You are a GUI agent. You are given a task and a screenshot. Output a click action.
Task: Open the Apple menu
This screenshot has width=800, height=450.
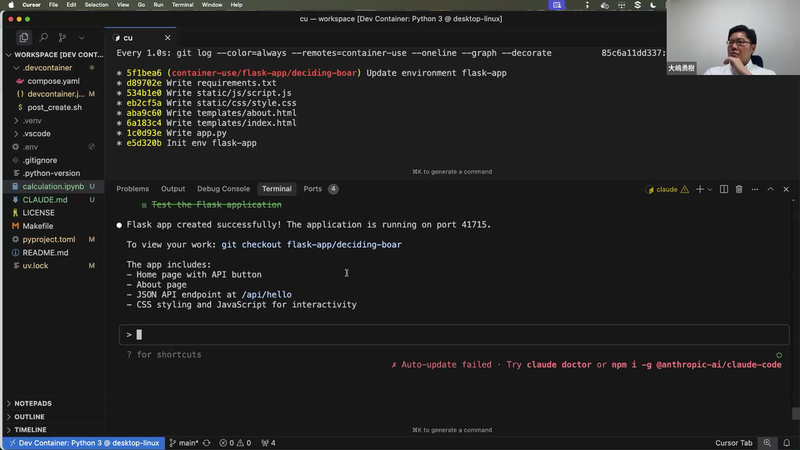[x=11, y=5]
